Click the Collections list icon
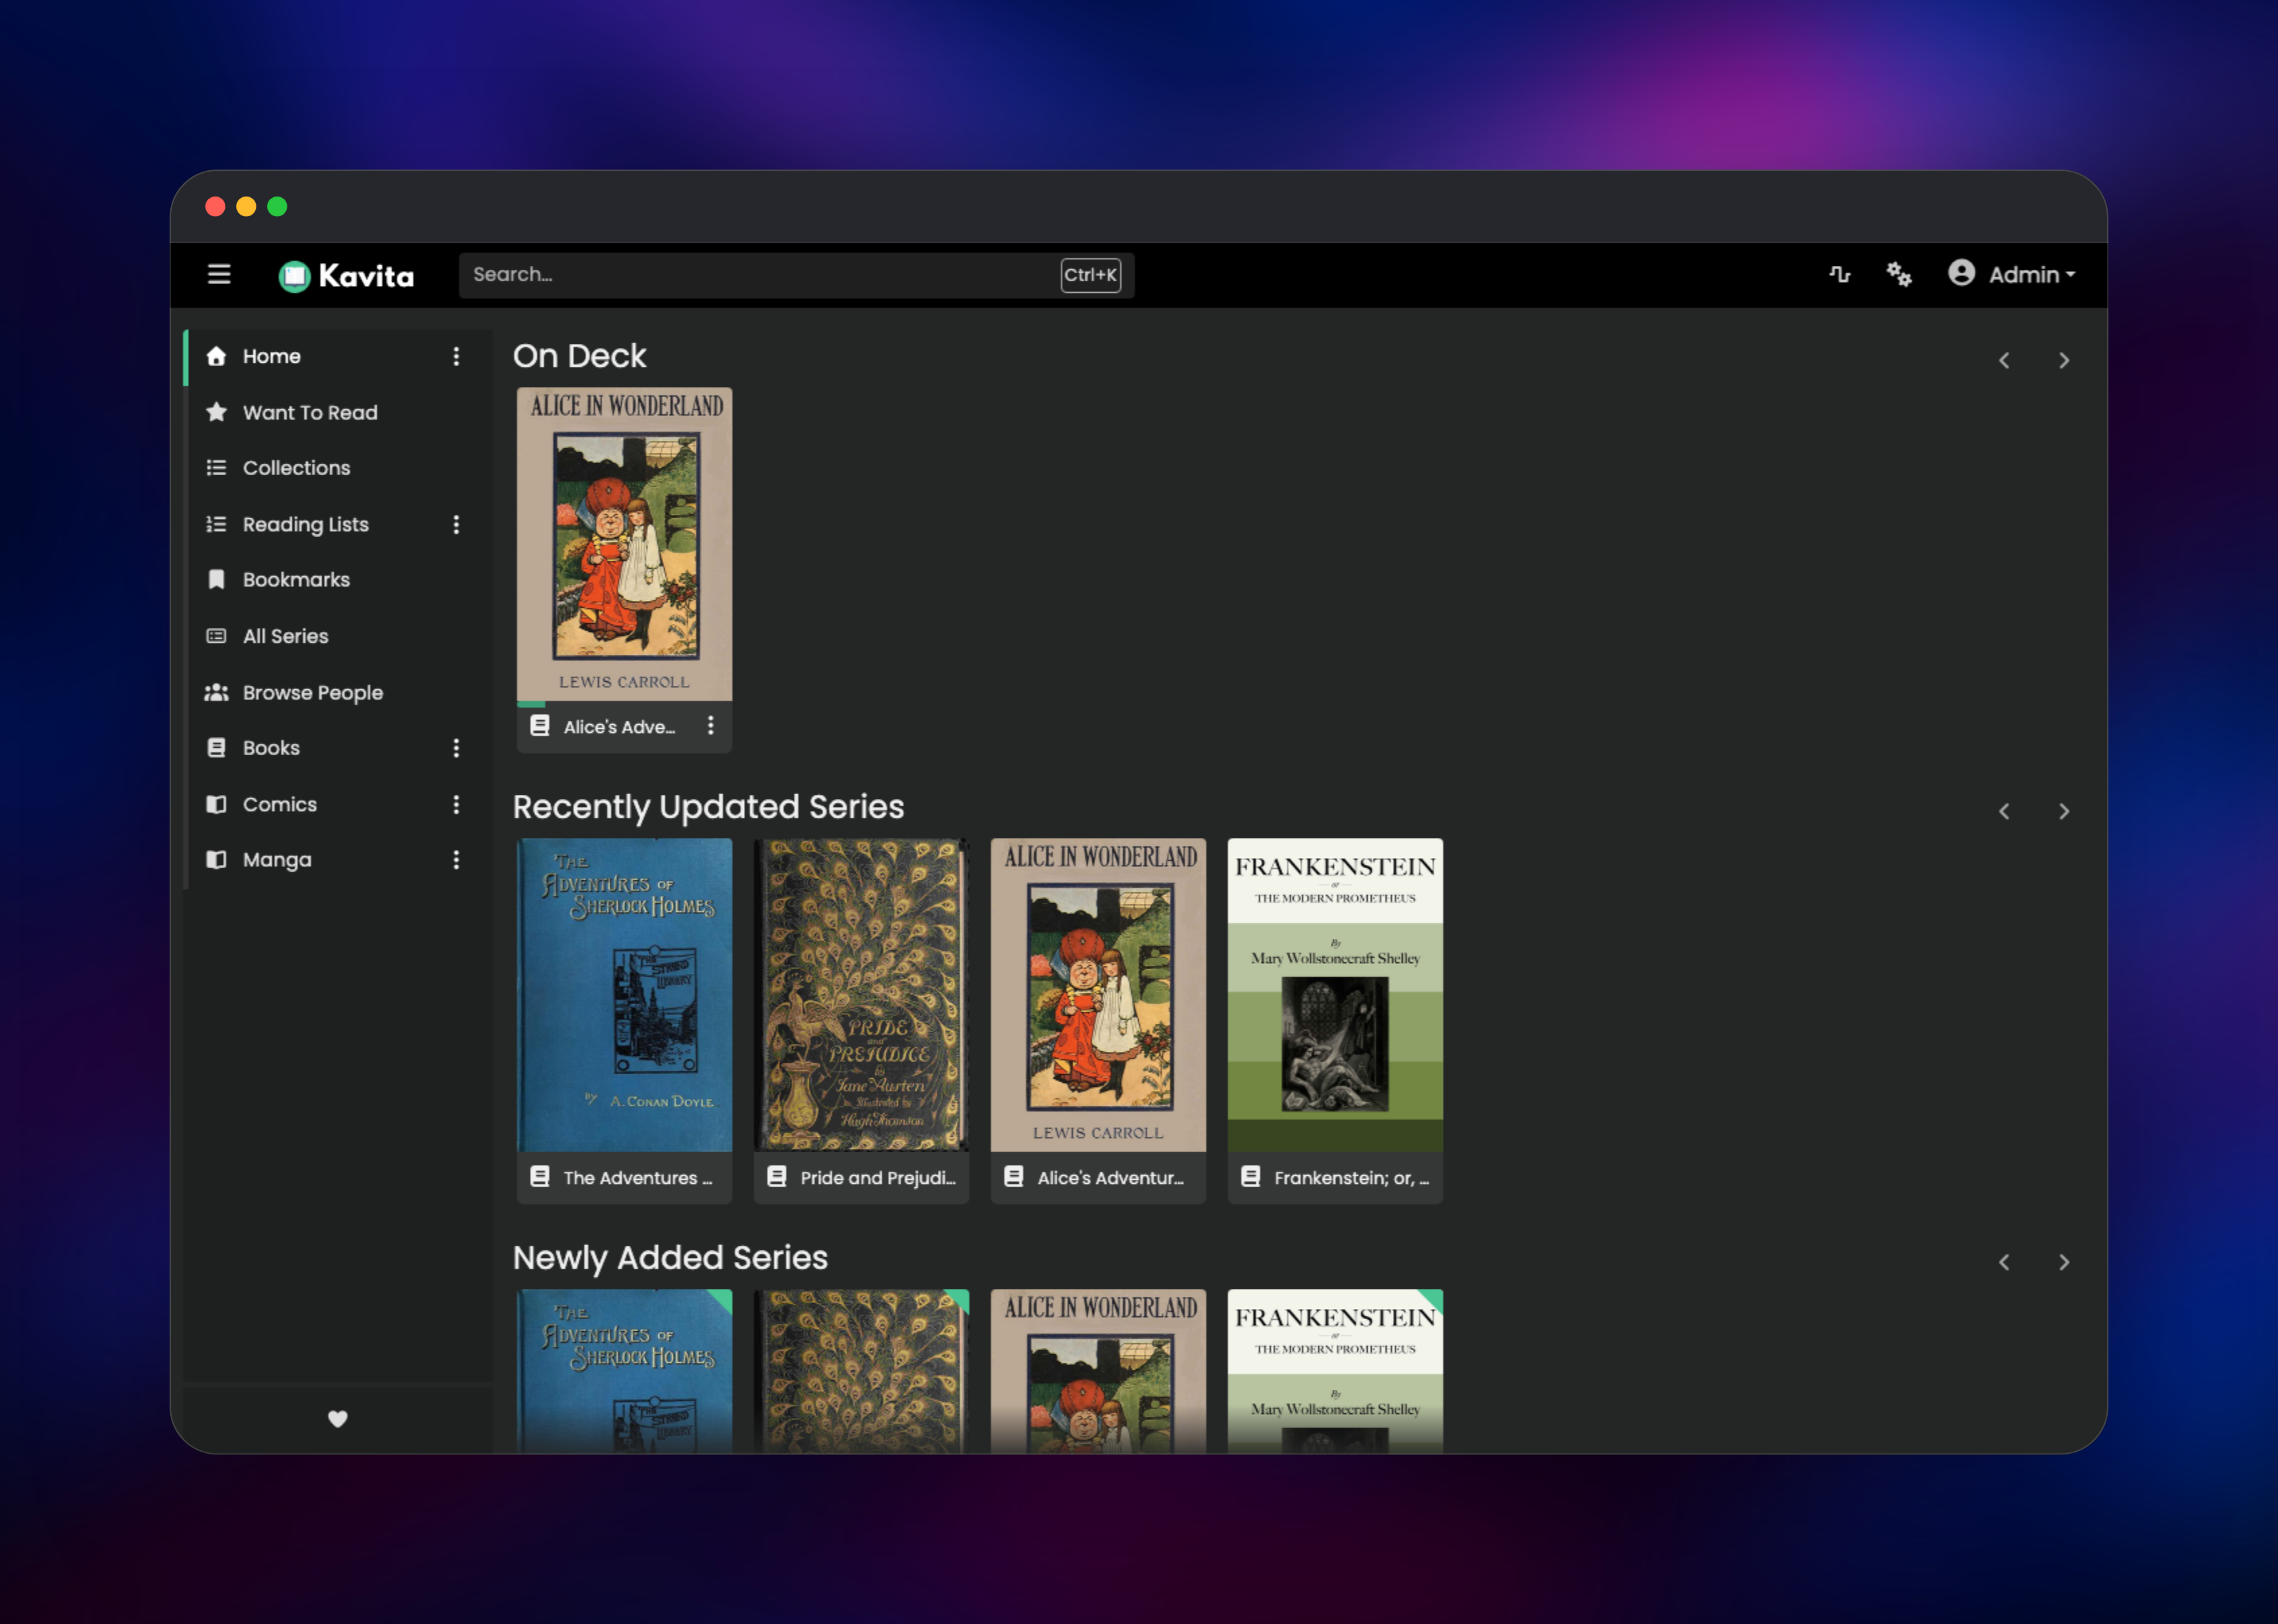This screenshot has width=2278, height=1624. coord(216,468)
